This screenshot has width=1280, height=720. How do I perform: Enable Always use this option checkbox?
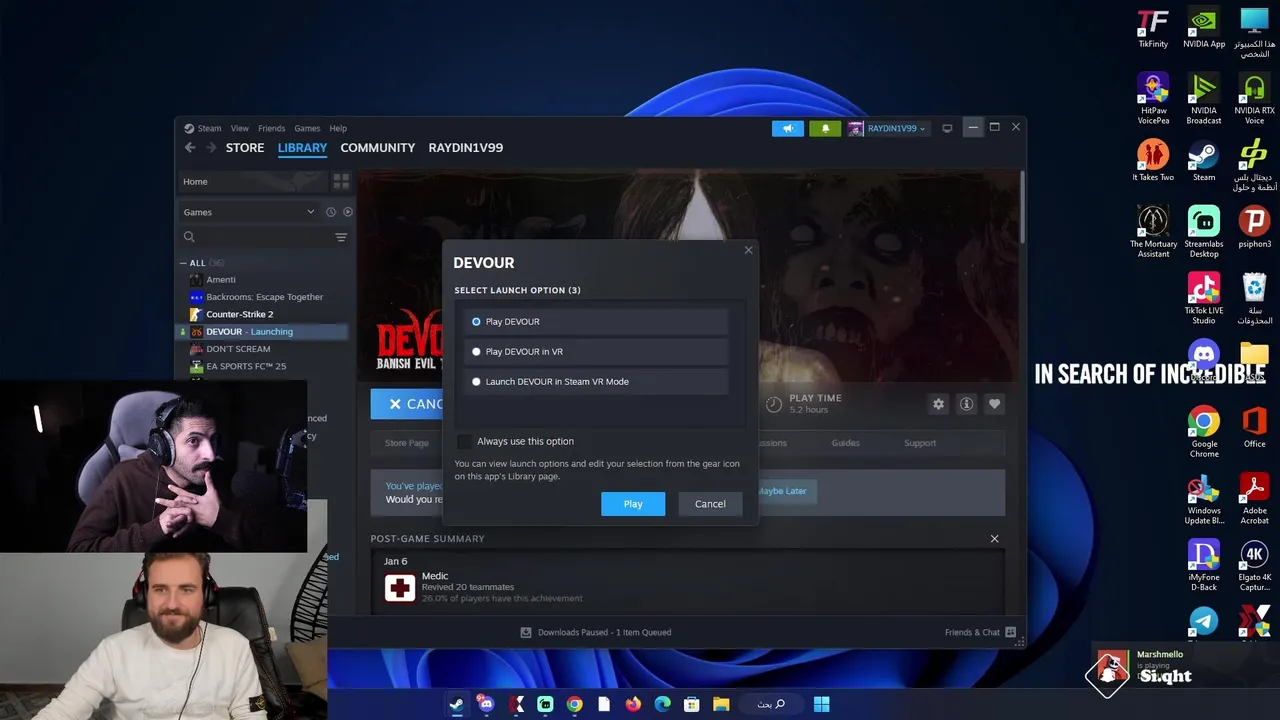[x=464, y=441]
